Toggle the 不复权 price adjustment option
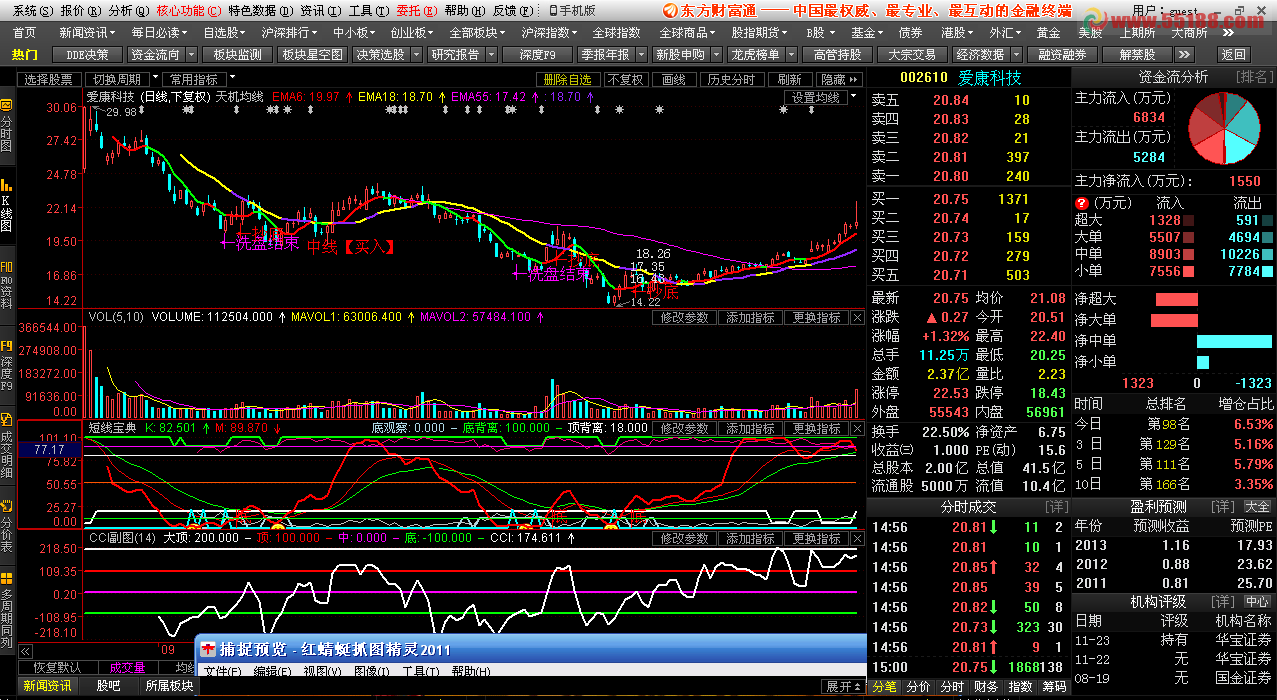The width and height of the screenshot is (1277, 700). pyautogui.click(x=625, y=79)
